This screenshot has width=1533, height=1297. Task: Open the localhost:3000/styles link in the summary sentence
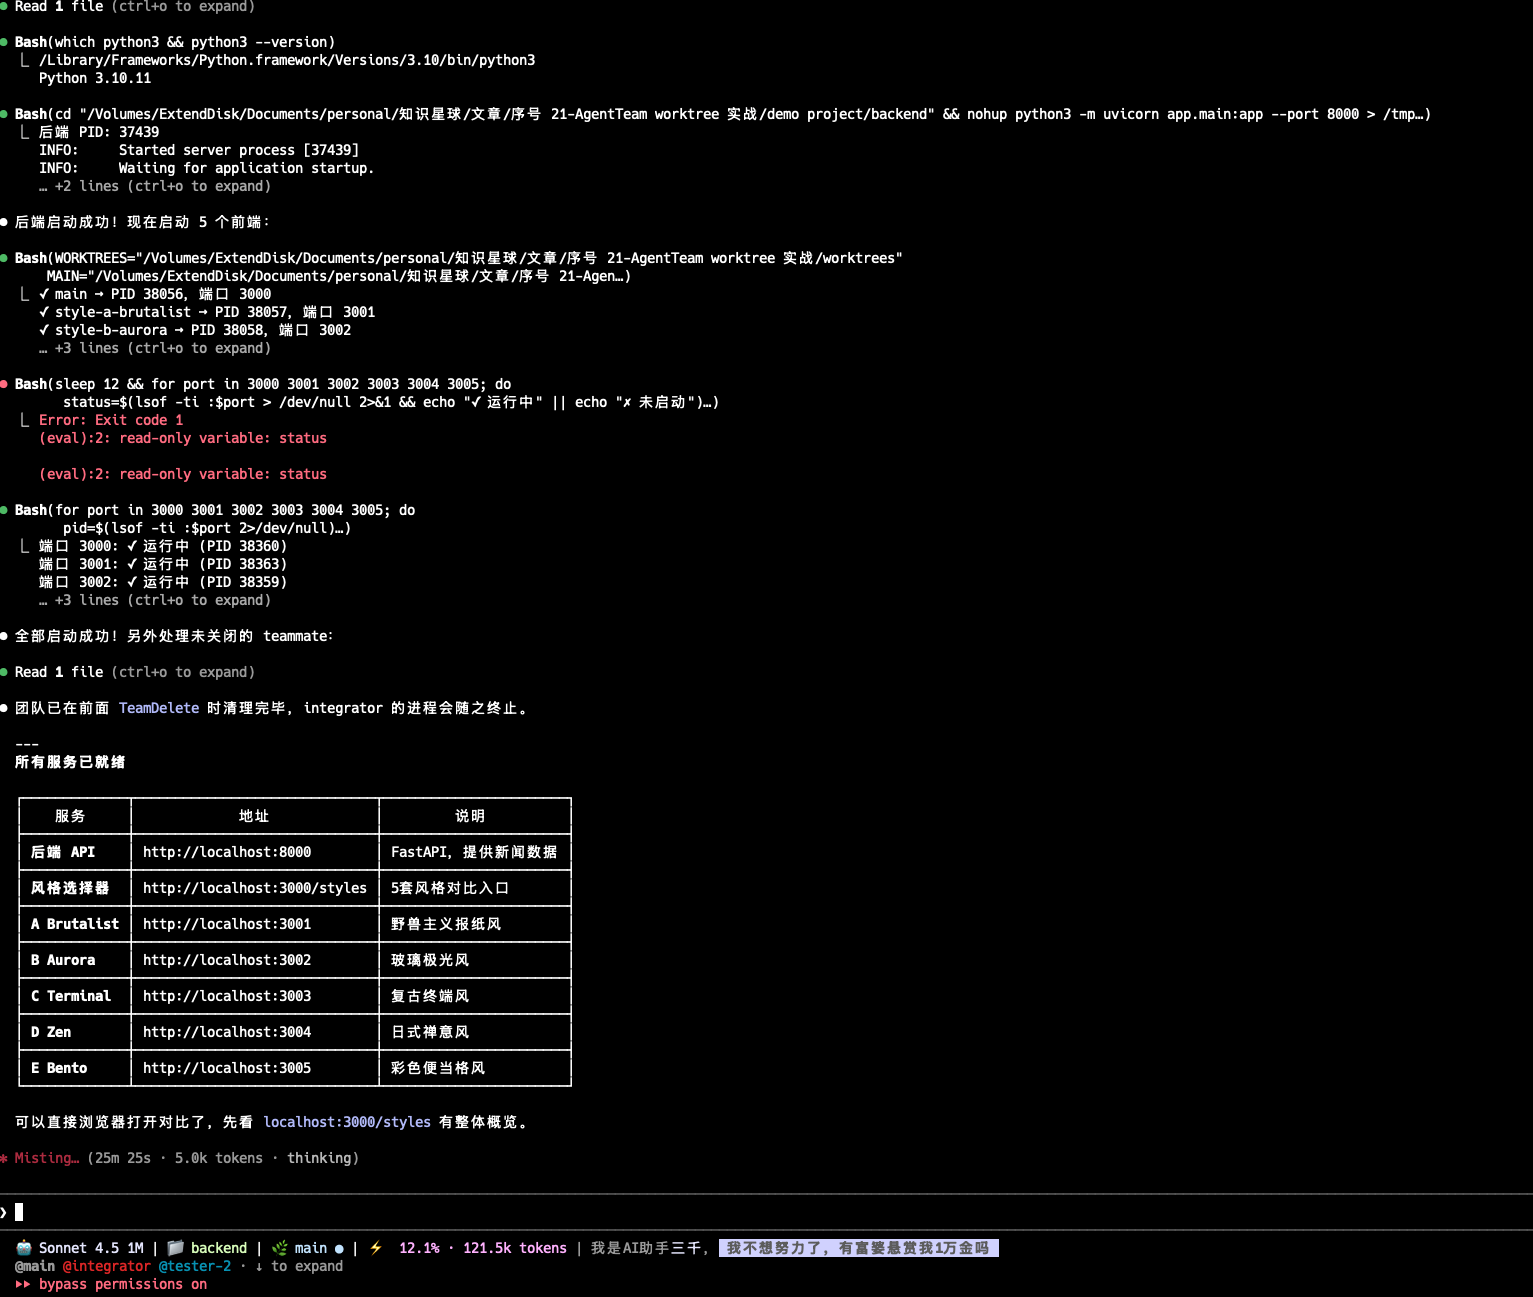pos(347,1122)
